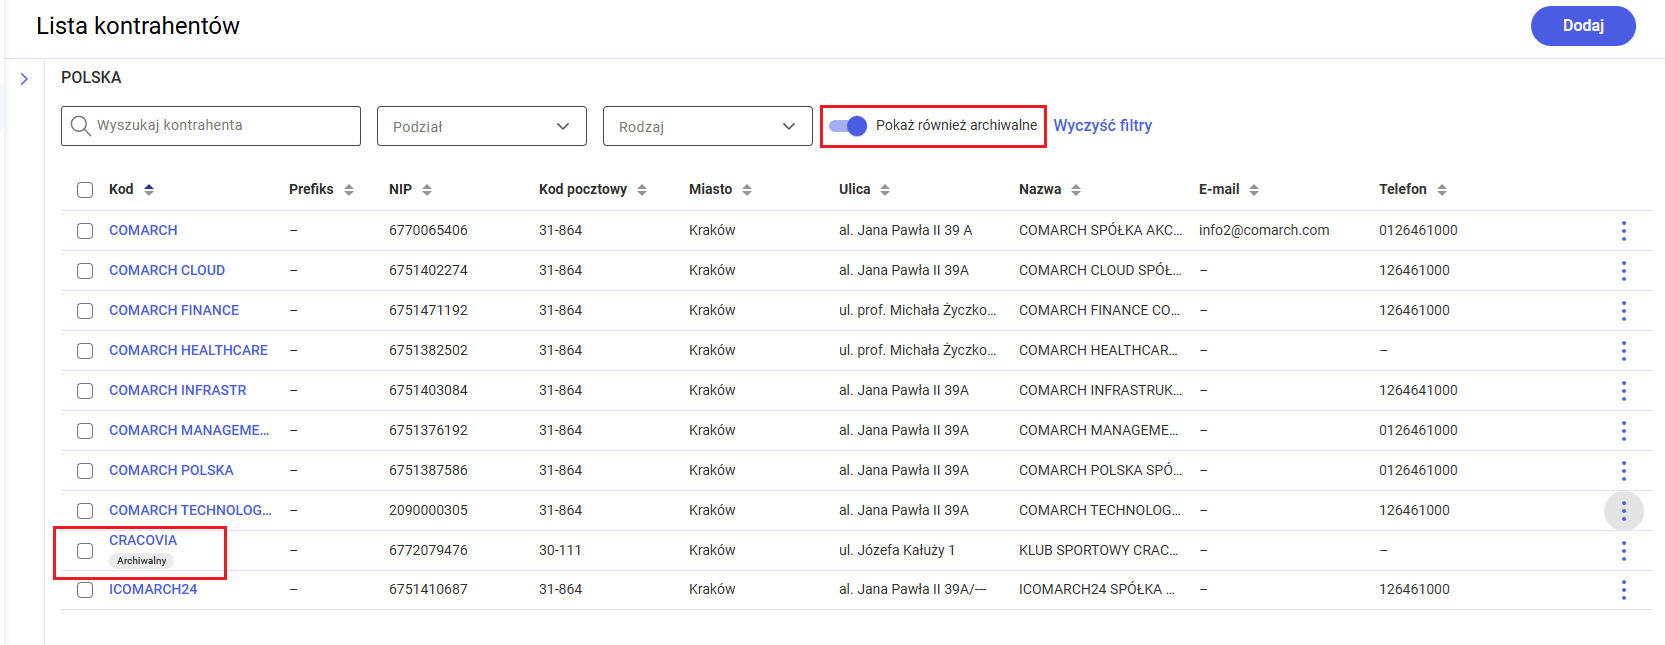Click three-dot menu for ICOMARCH24 row
The width and height of the screenshot is (1665, 645).
pos(1623,590)
